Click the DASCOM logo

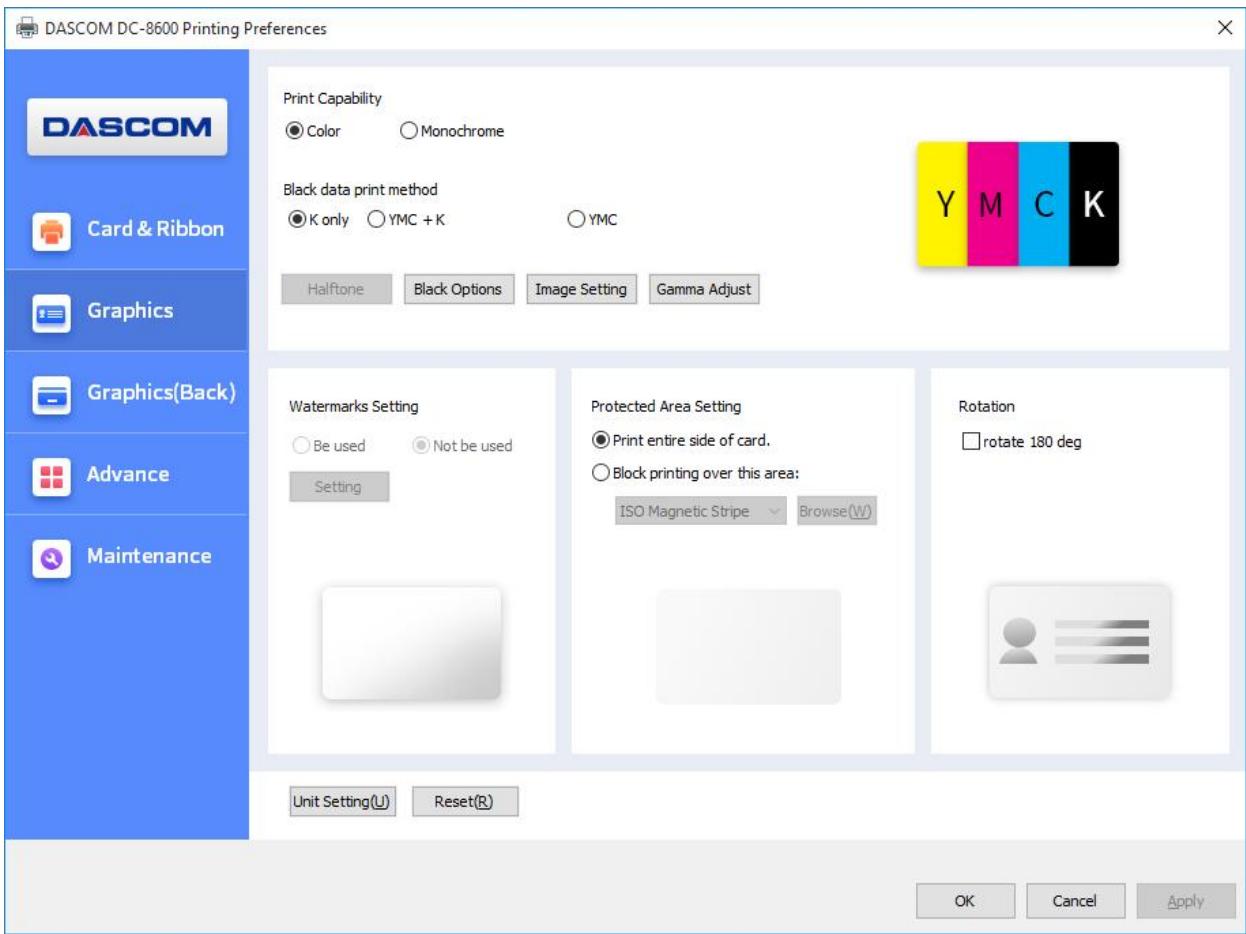point(127,127)
